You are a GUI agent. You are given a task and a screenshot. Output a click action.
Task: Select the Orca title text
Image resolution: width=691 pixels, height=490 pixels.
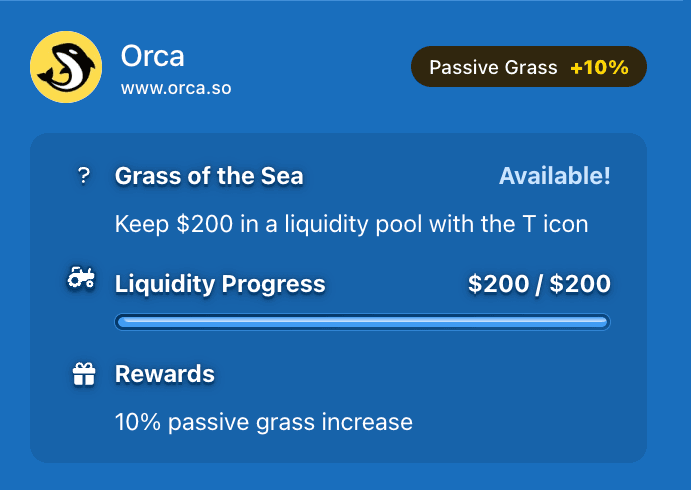[152, 56]
